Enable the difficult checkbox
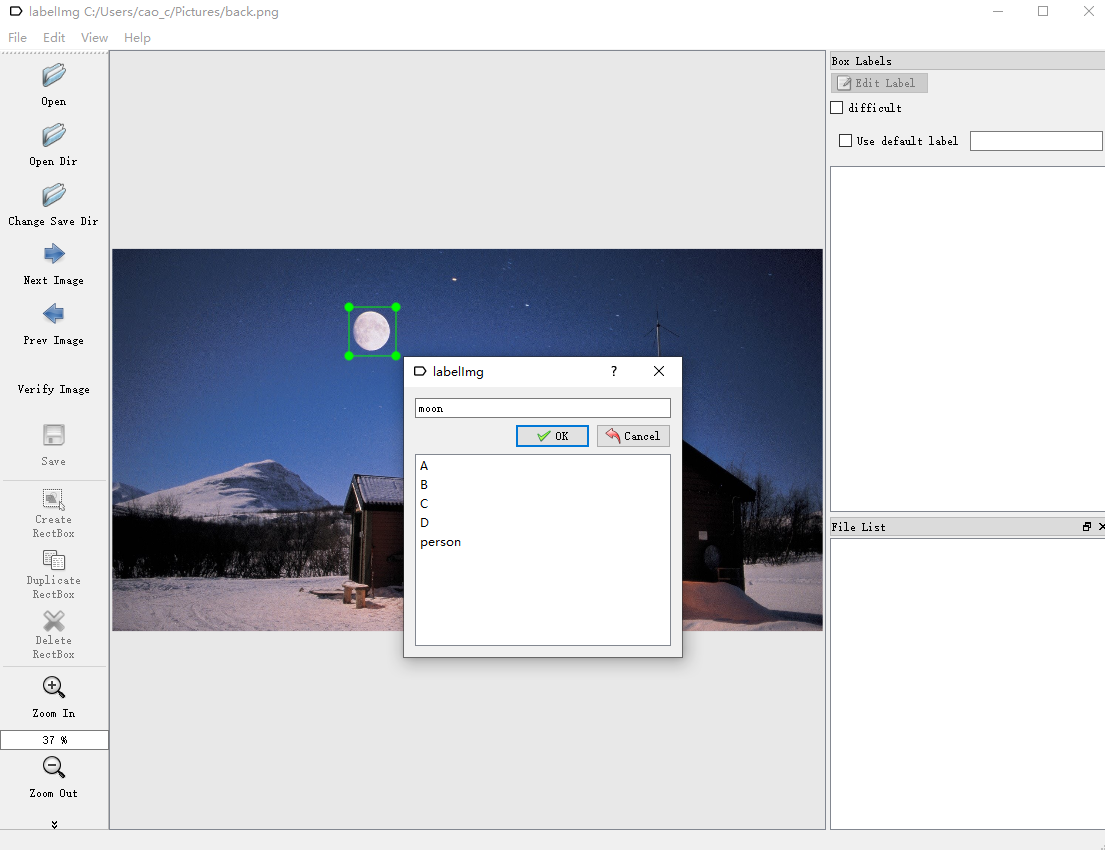Viewport: 1105px width, 850px height. pos(837,108)
